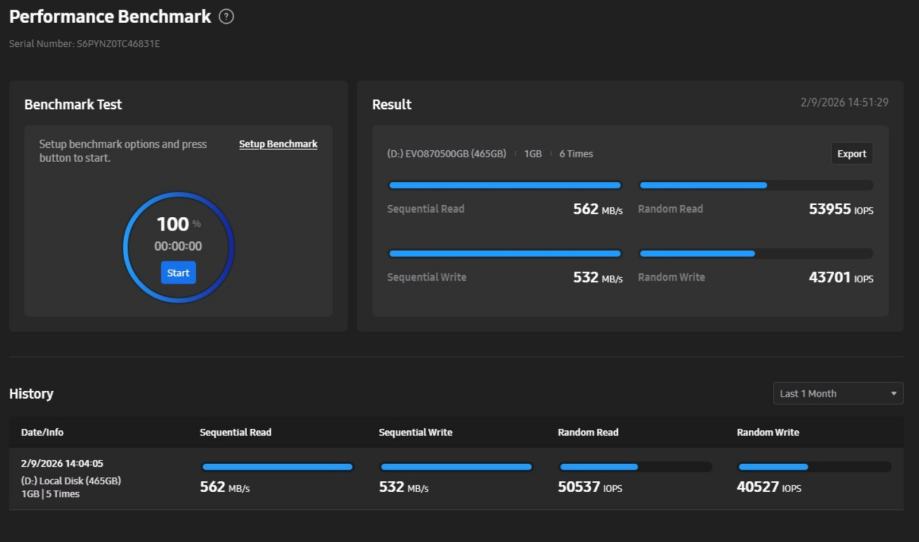Export the benchmark result
This screenshot has height=542, width=919.
[851, 154]
